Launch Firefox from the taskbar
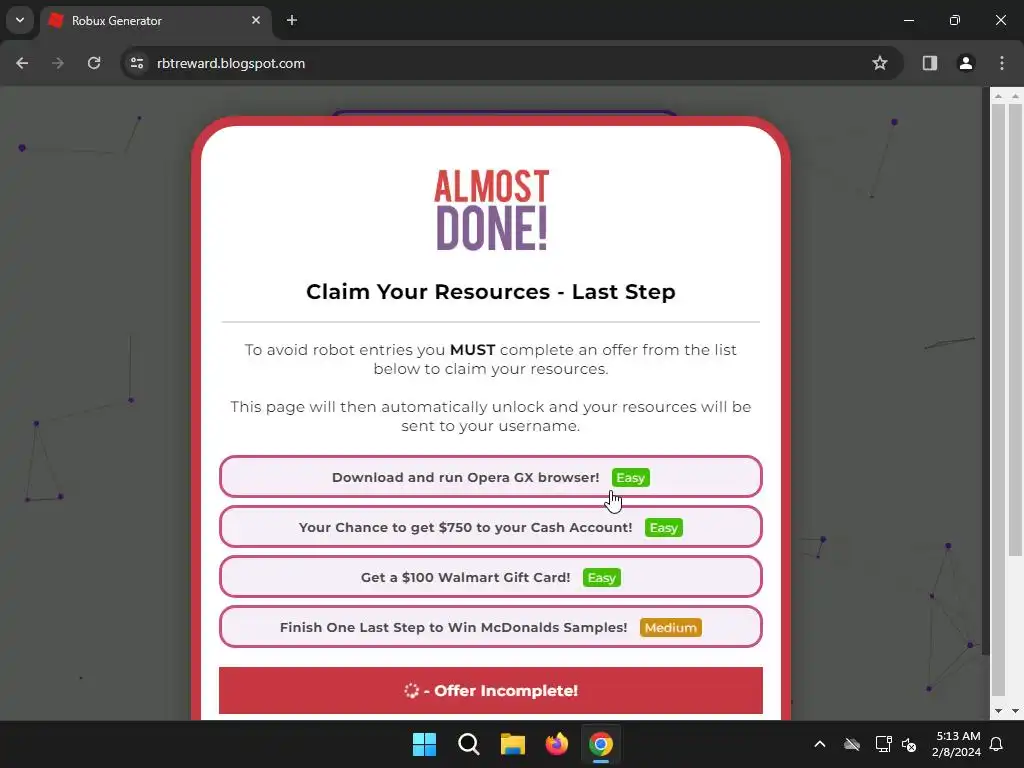Image resolution: width=1024 pixels, height=768 pixels. pyautogui.click(x=557, y=744)
